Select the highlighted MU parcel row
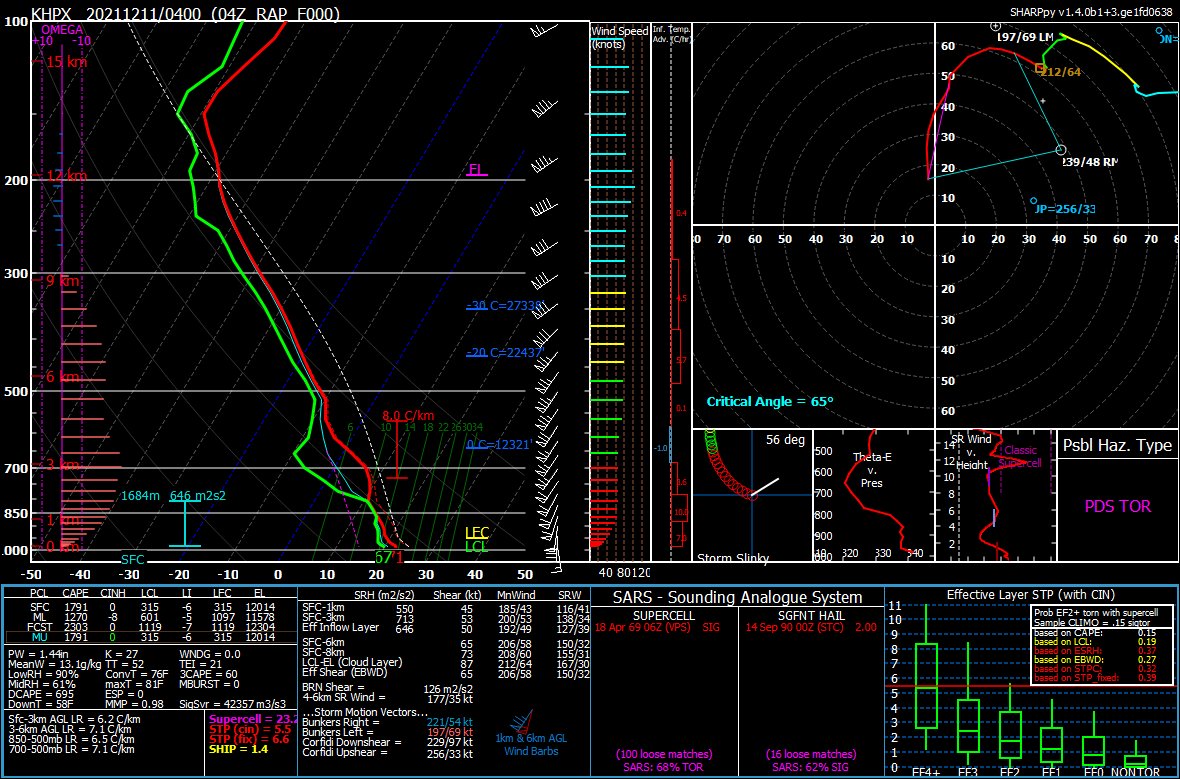This screenshot has width=1180, height=779. (149, 637)
